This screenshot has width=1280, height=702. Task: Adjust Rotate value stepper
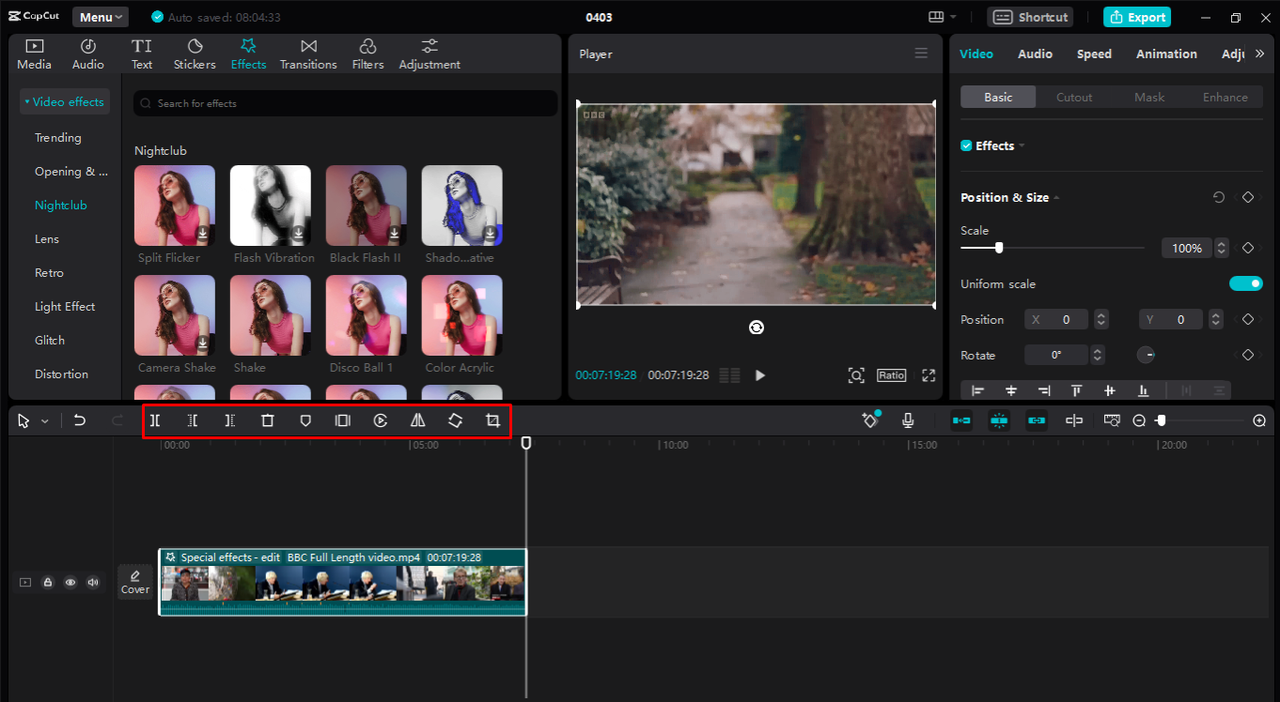pyautogui.click(x=1098, y=355)
